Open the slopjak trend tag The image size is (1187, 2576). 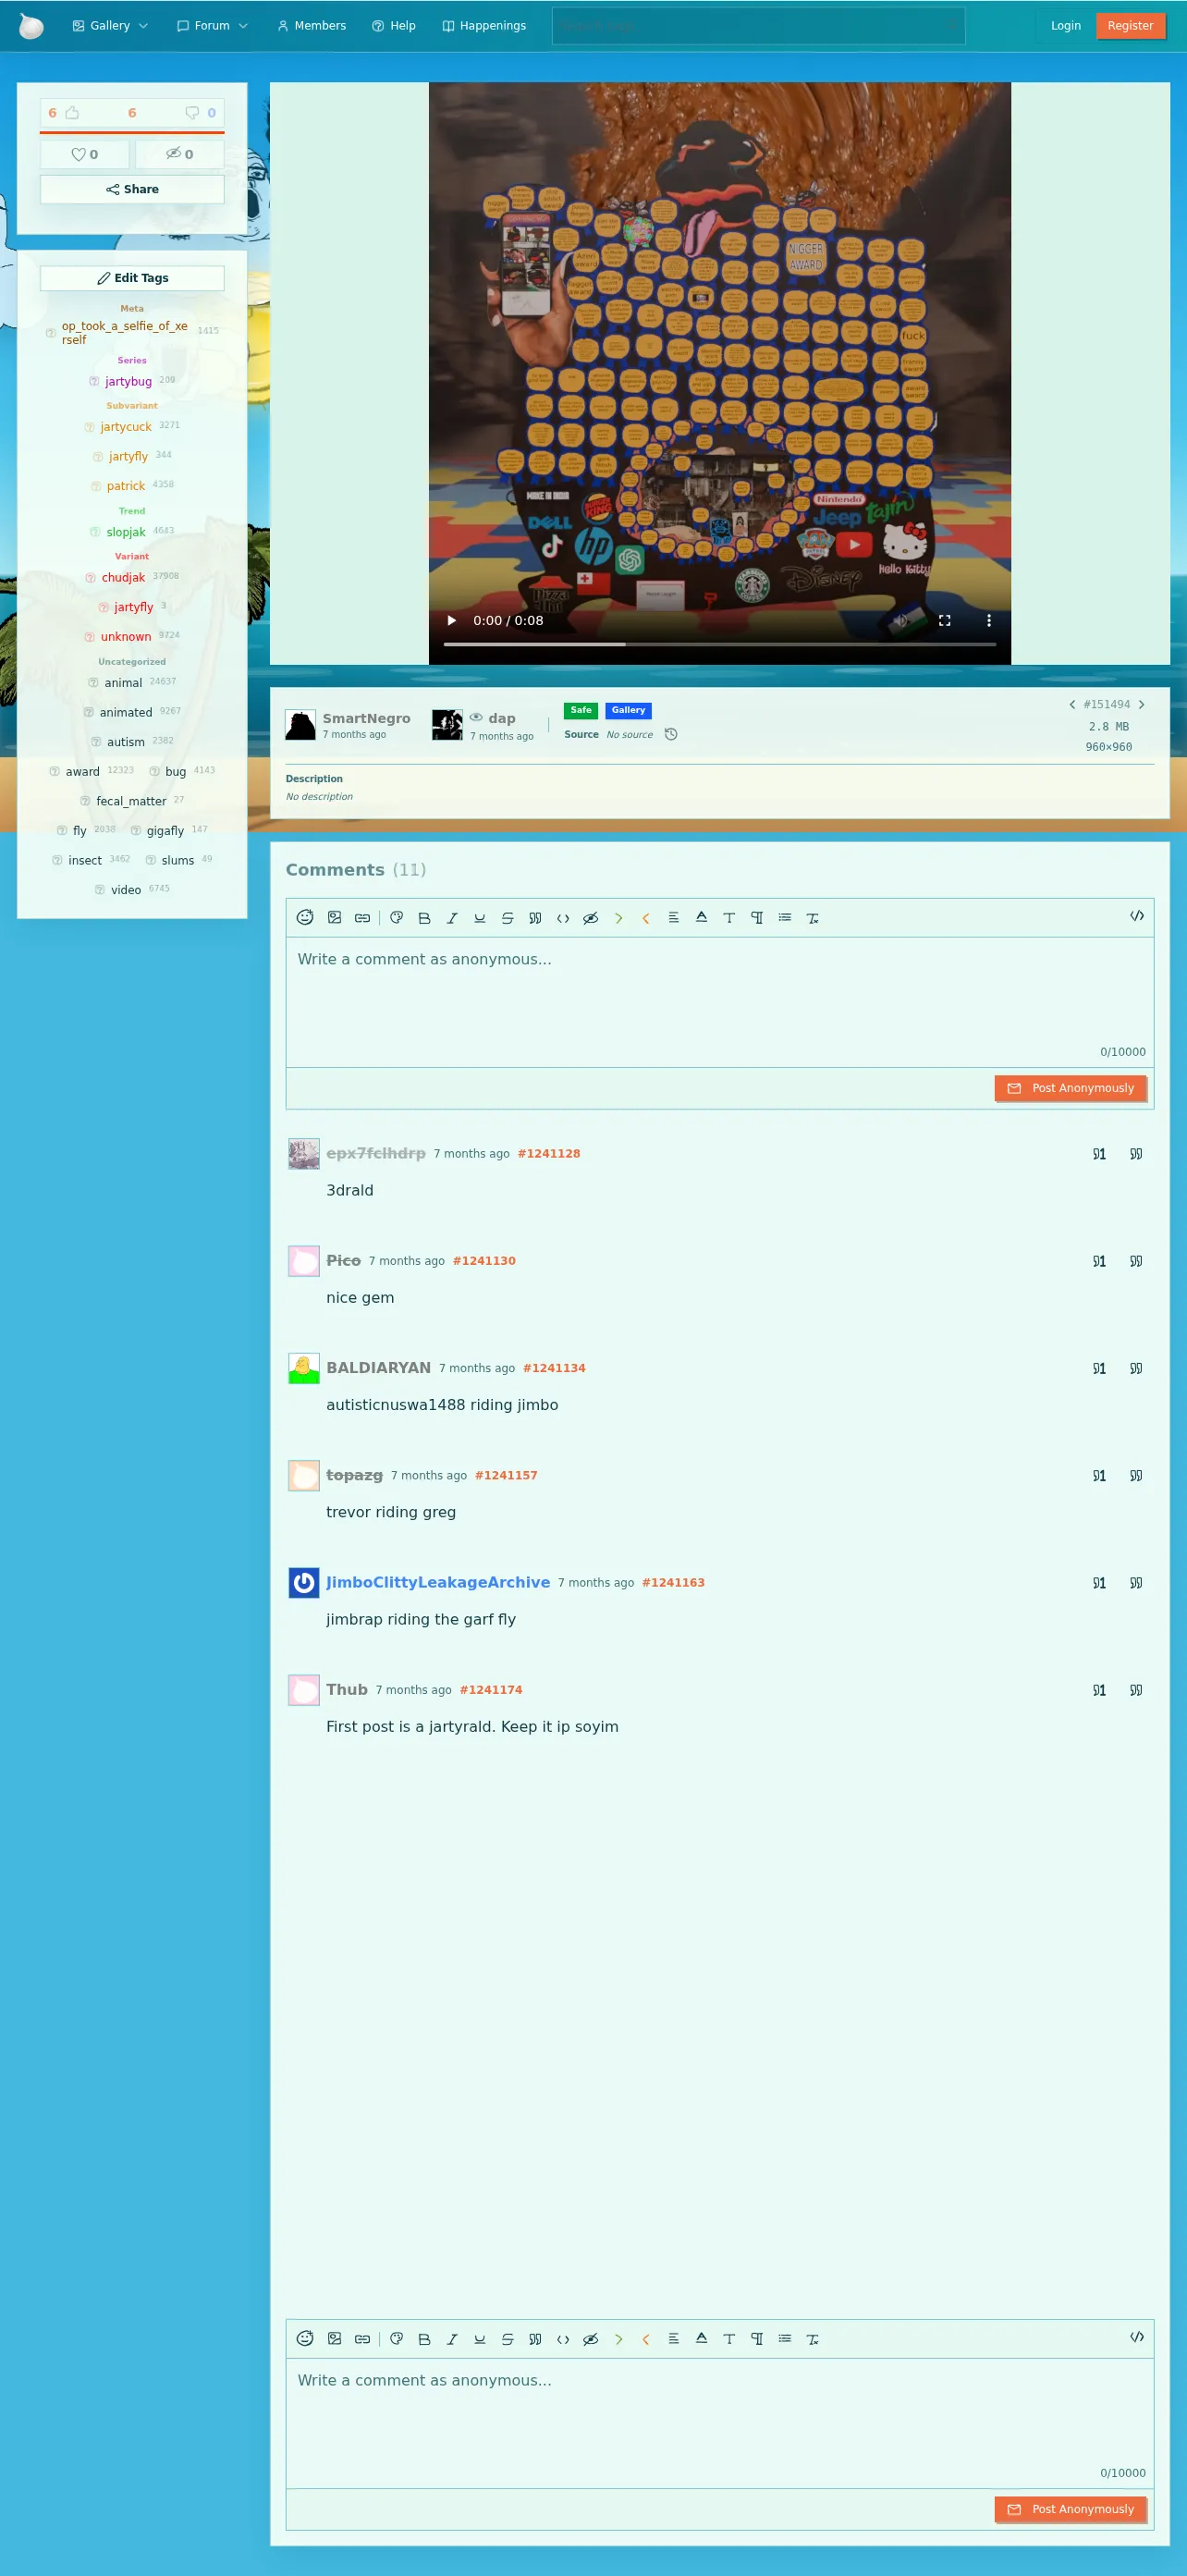tap(126, 533)
